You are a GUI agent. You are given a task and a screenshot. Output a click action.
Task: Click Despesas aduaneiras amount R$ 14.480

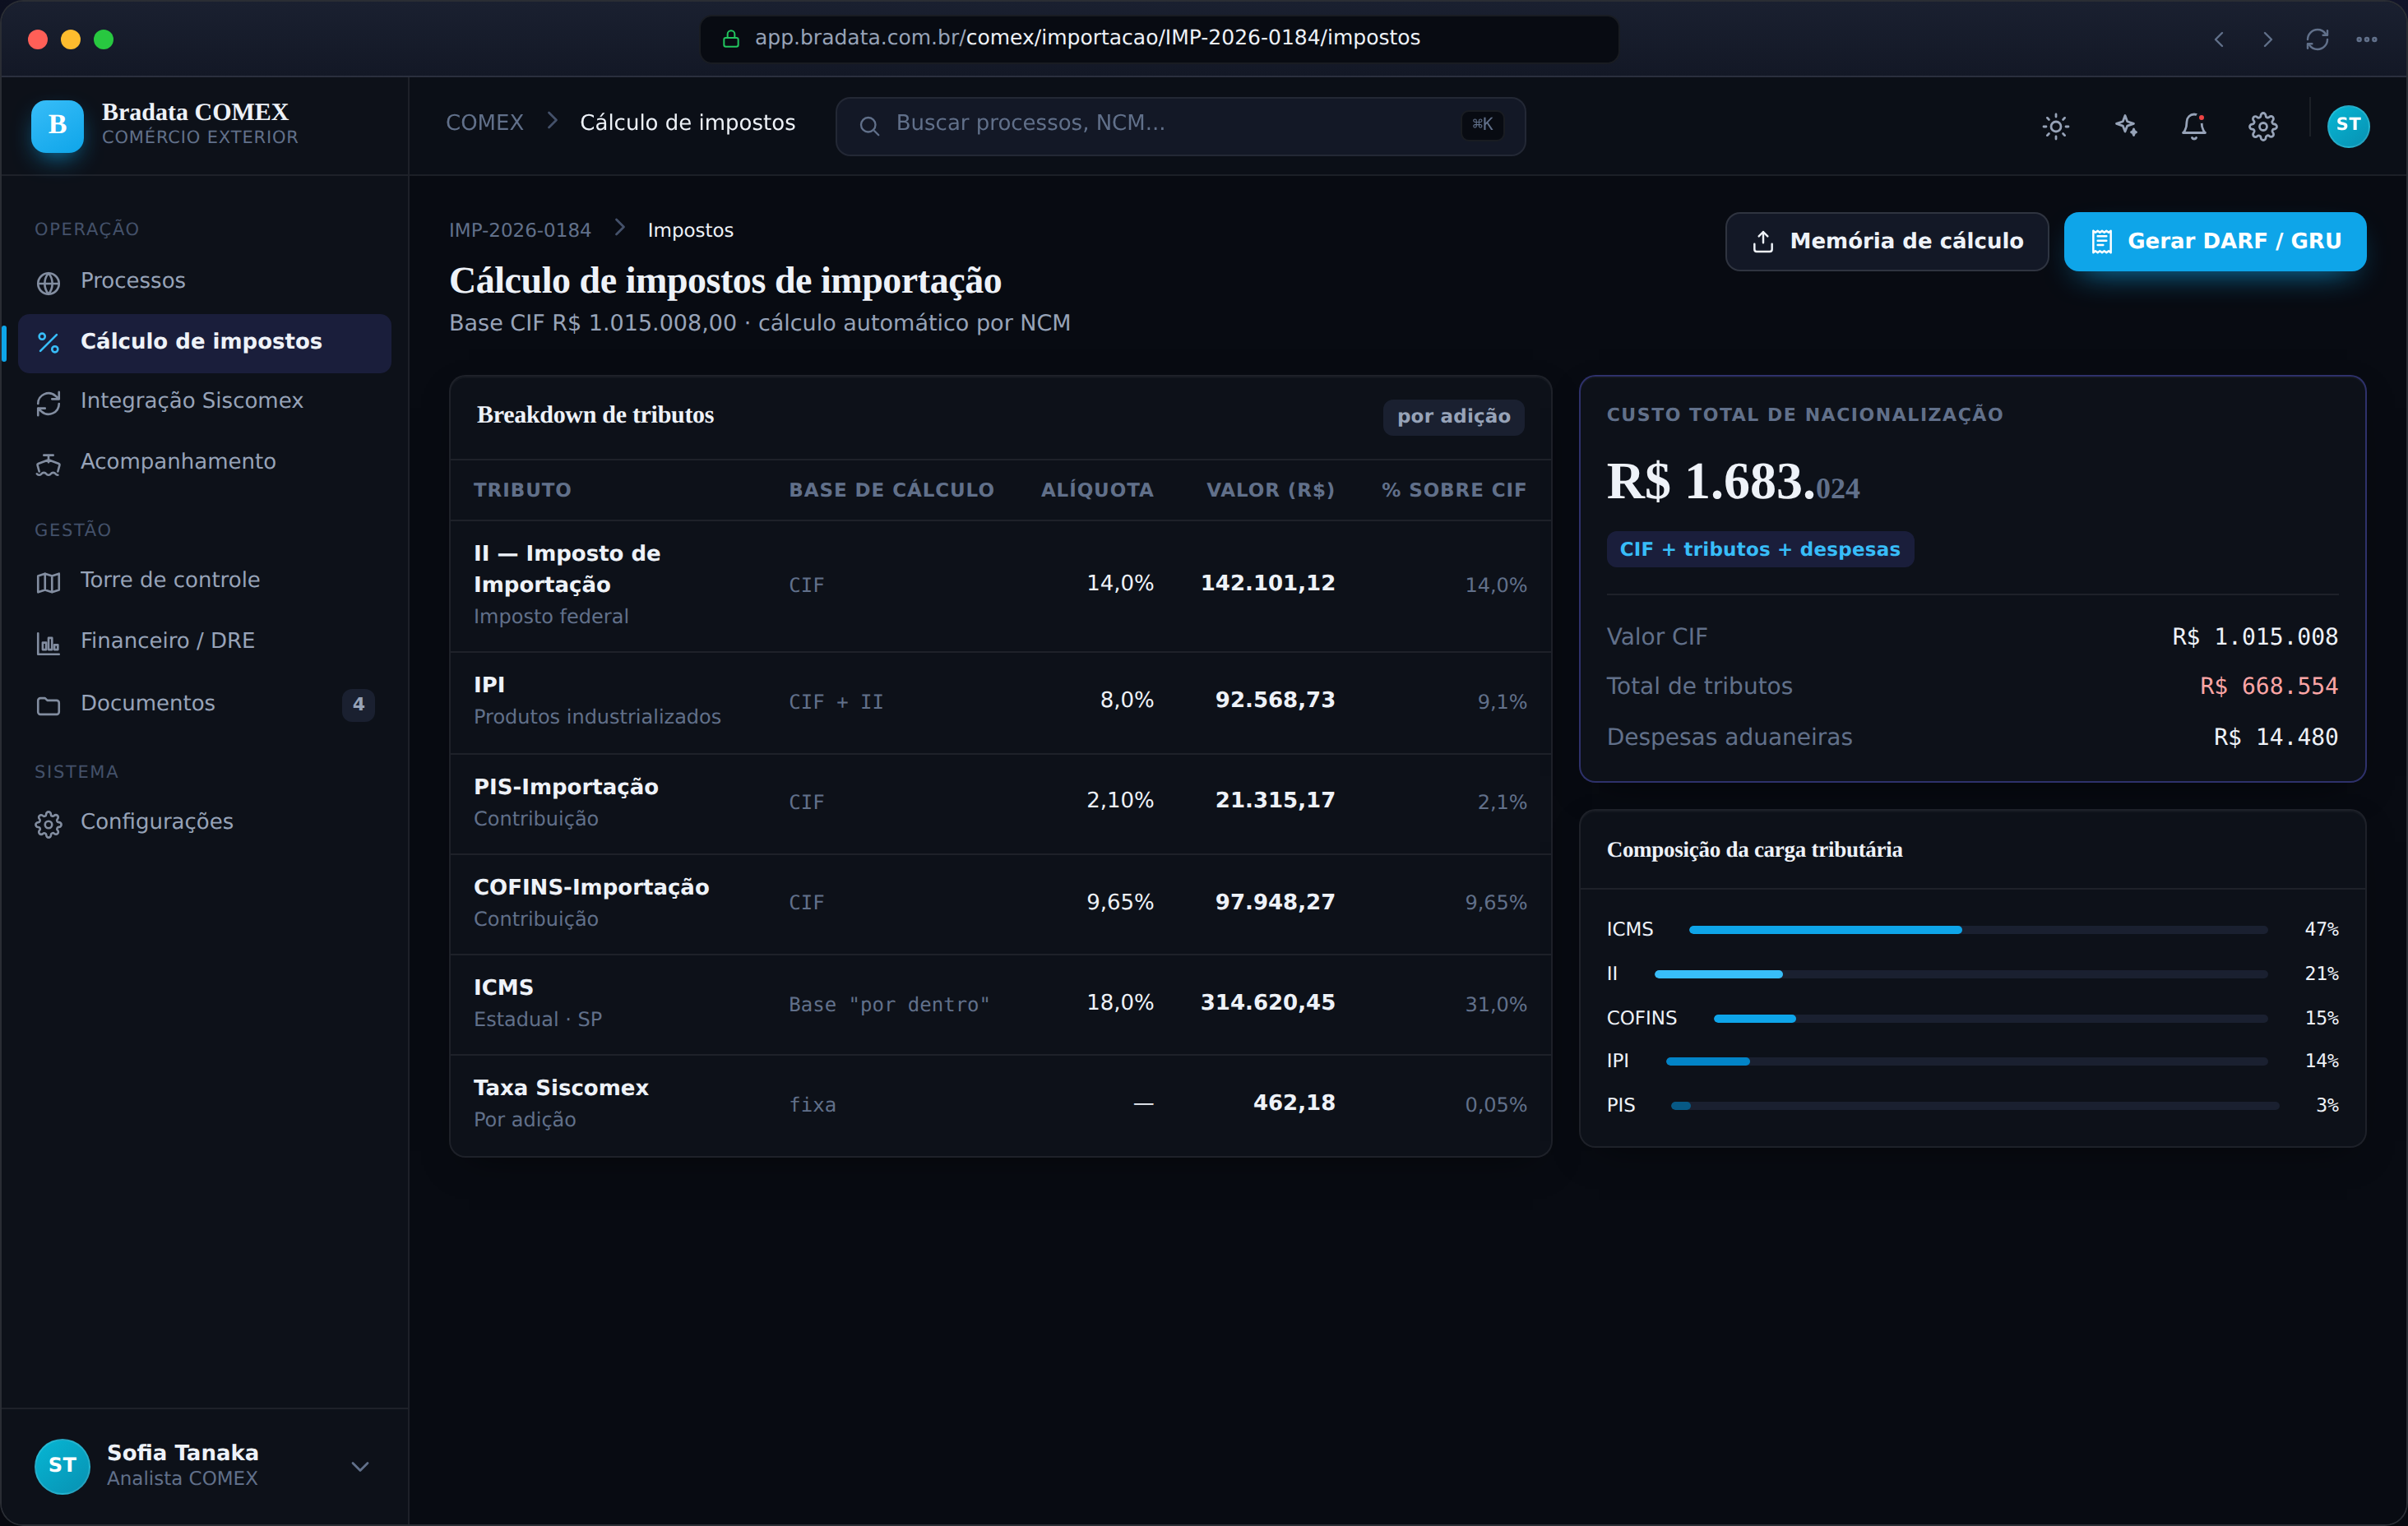click(x=2275, y=737)
